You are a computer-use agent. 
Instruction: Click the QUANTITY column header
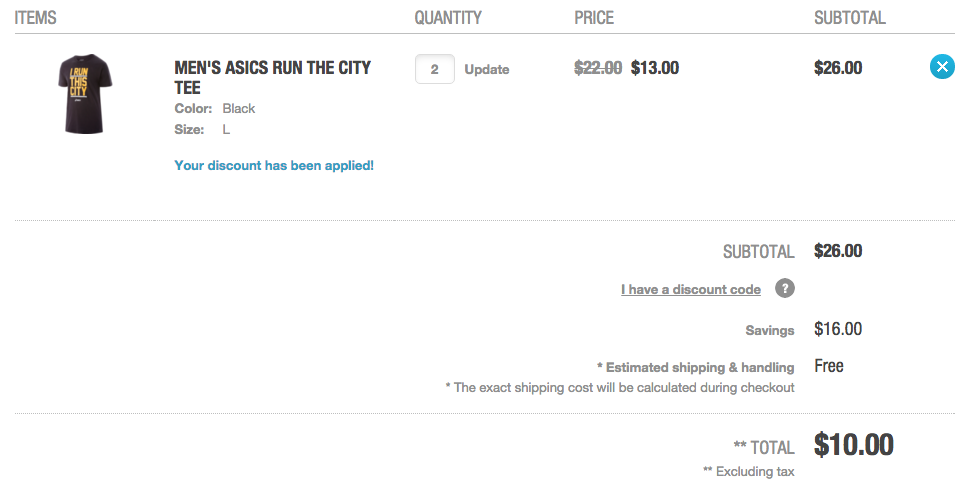[448, 17]
